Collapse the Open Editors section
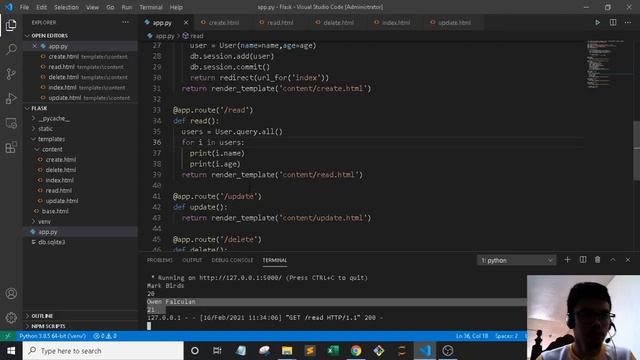Image resolution: width=640 pixels, height=360 pixels. tap(49, 36)
